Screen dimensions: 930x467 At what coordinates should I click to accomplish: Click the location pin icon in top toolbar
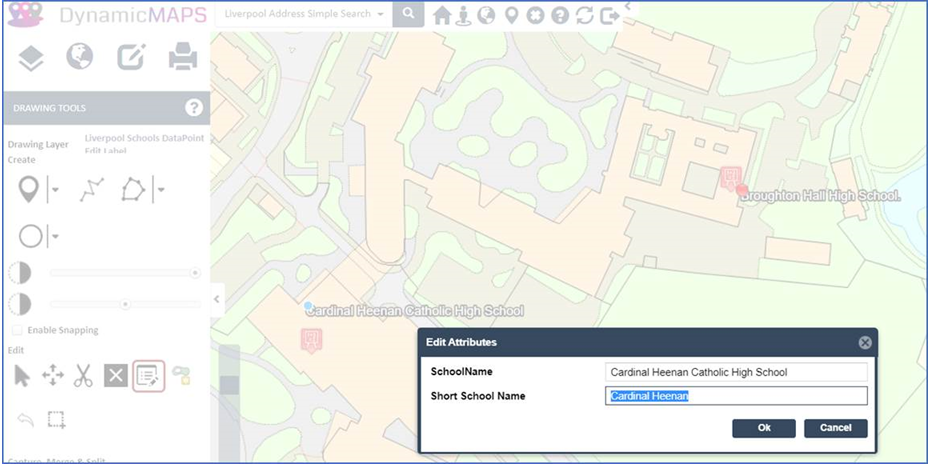511,15
